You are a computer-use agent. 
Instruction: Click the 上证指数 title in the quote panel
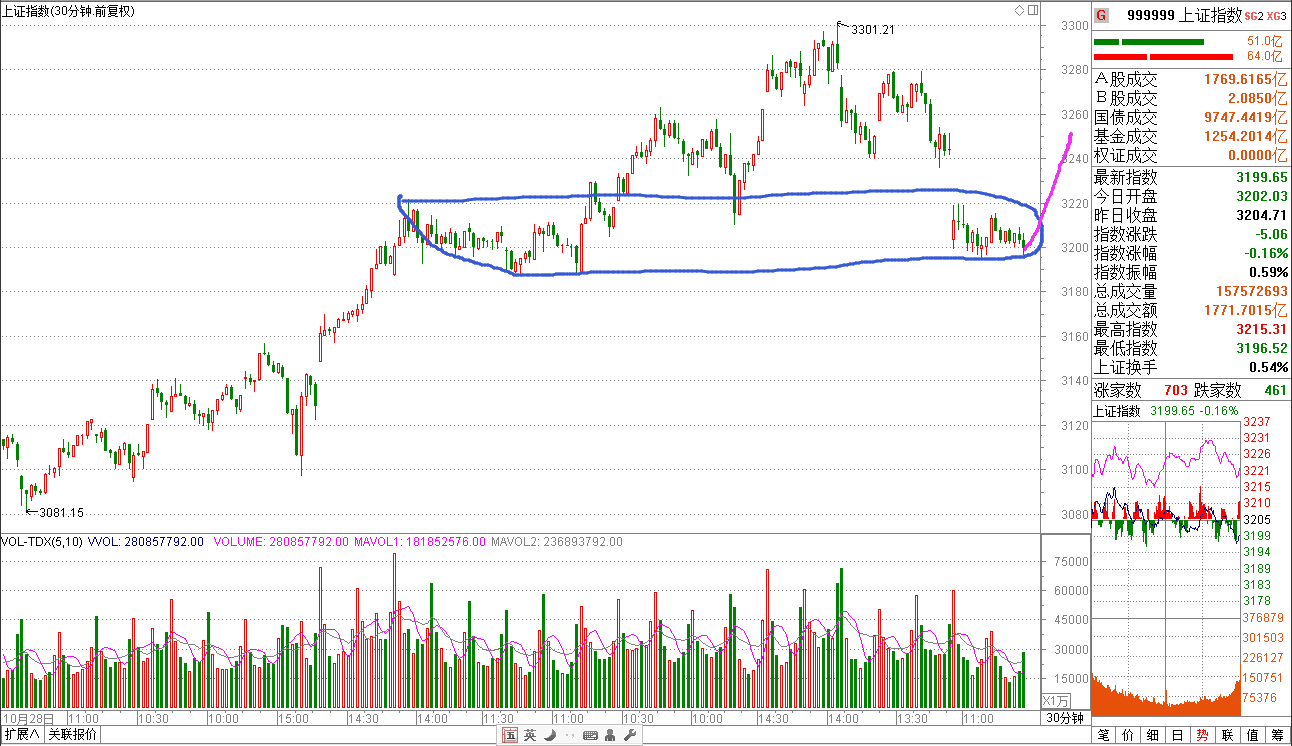(x=1211, y=15)
